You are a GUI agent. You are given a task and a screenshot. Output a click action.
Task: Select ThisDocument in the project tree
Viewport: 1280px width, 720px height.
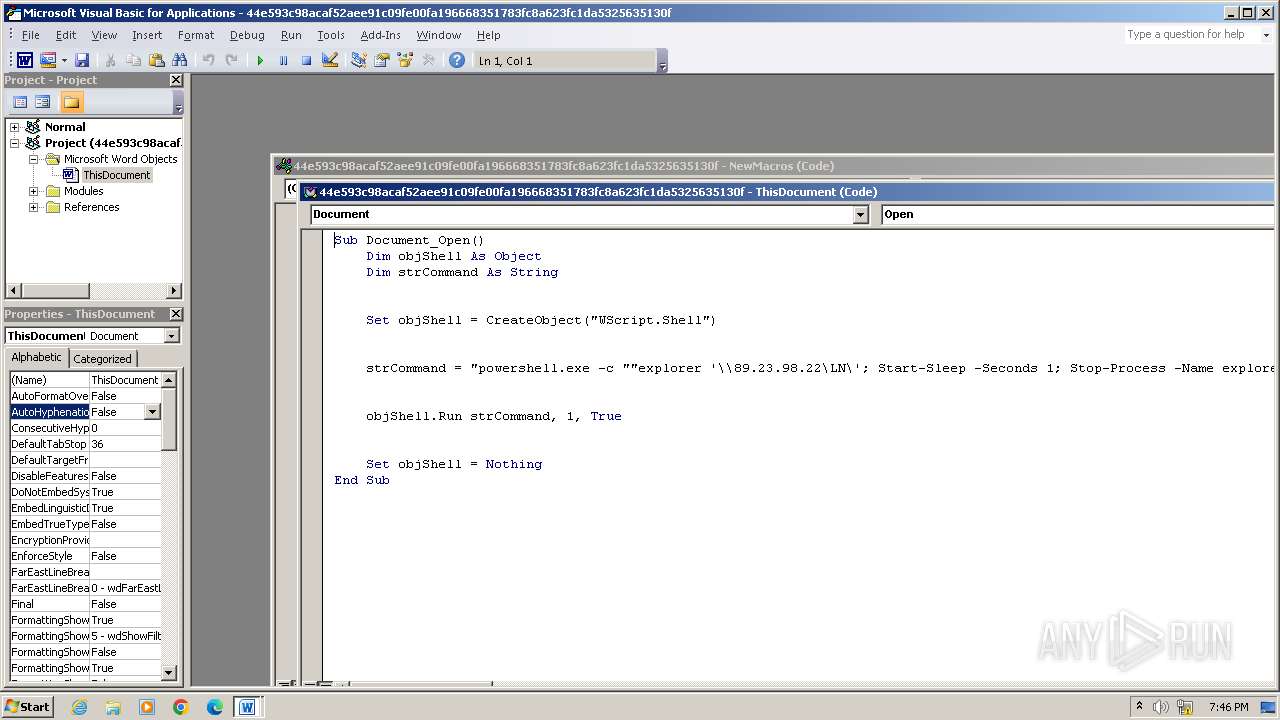116,175
